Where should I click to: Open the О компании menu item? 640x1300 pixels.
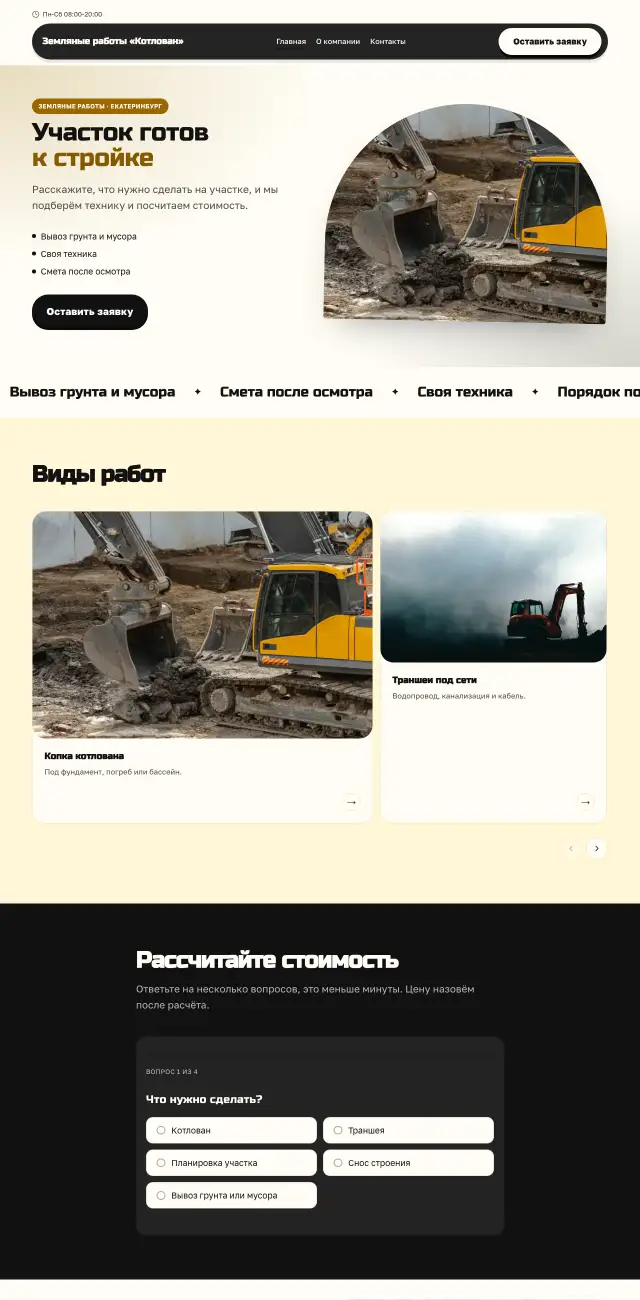click(338, 41)
